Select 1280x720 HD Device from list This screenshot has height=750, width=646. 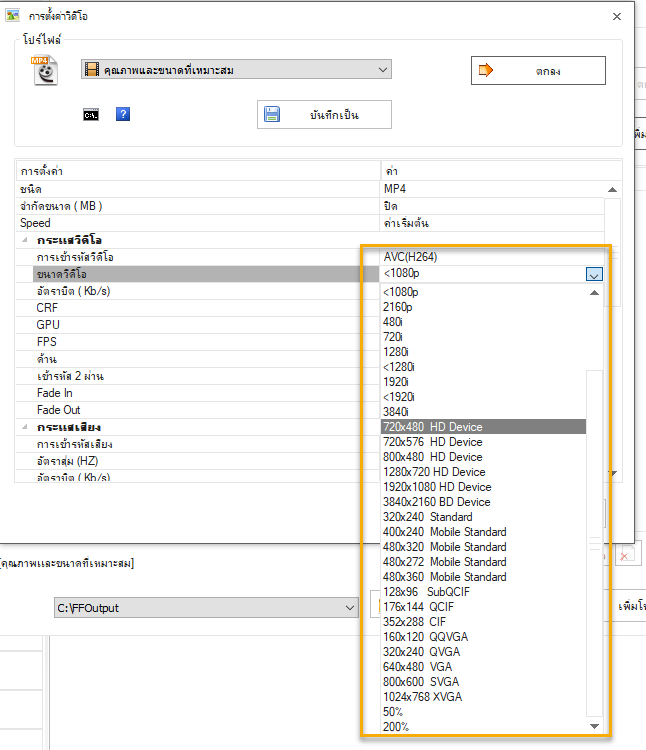click(434, 472)
